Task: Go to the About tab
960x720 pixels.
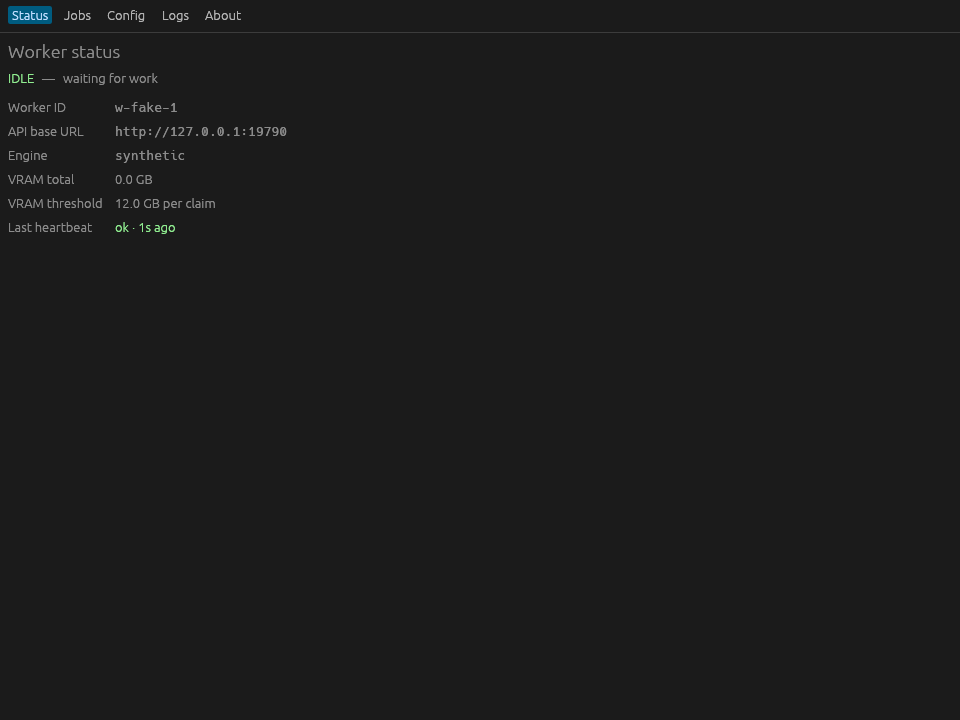Action: 223,15
